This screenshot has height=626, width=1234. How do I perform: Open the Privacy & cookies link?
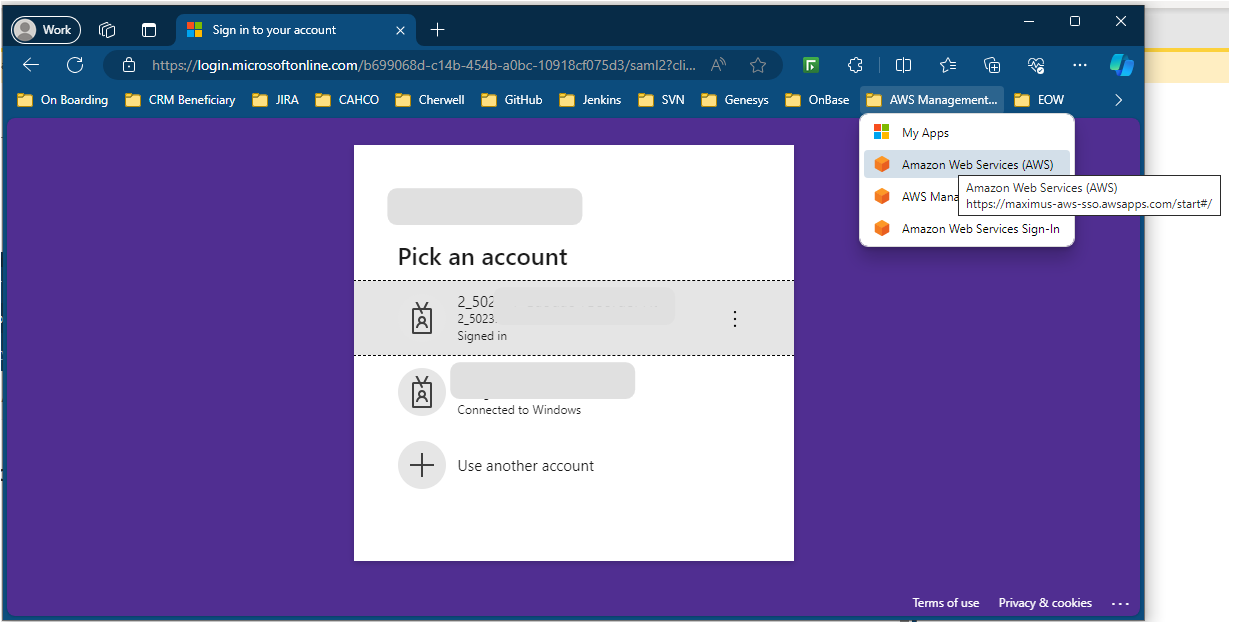pos(1044,602)
